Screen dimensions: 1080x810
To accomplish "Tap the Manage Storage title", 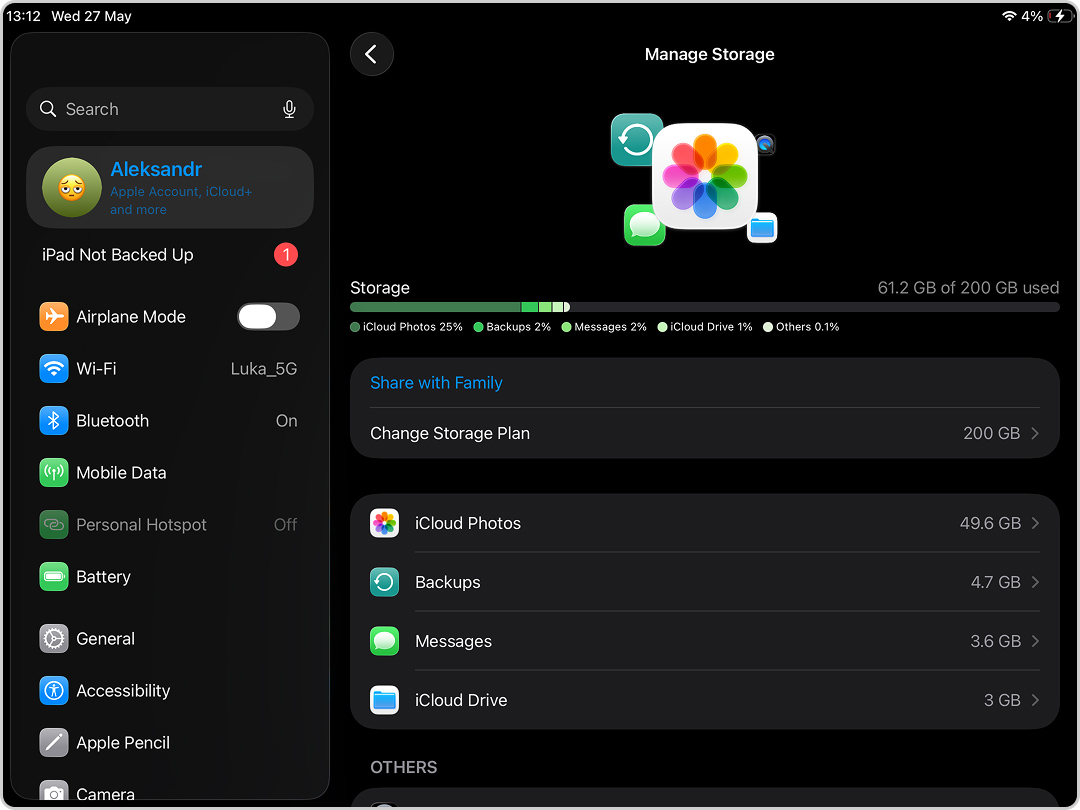I will [x=709, y=54].
